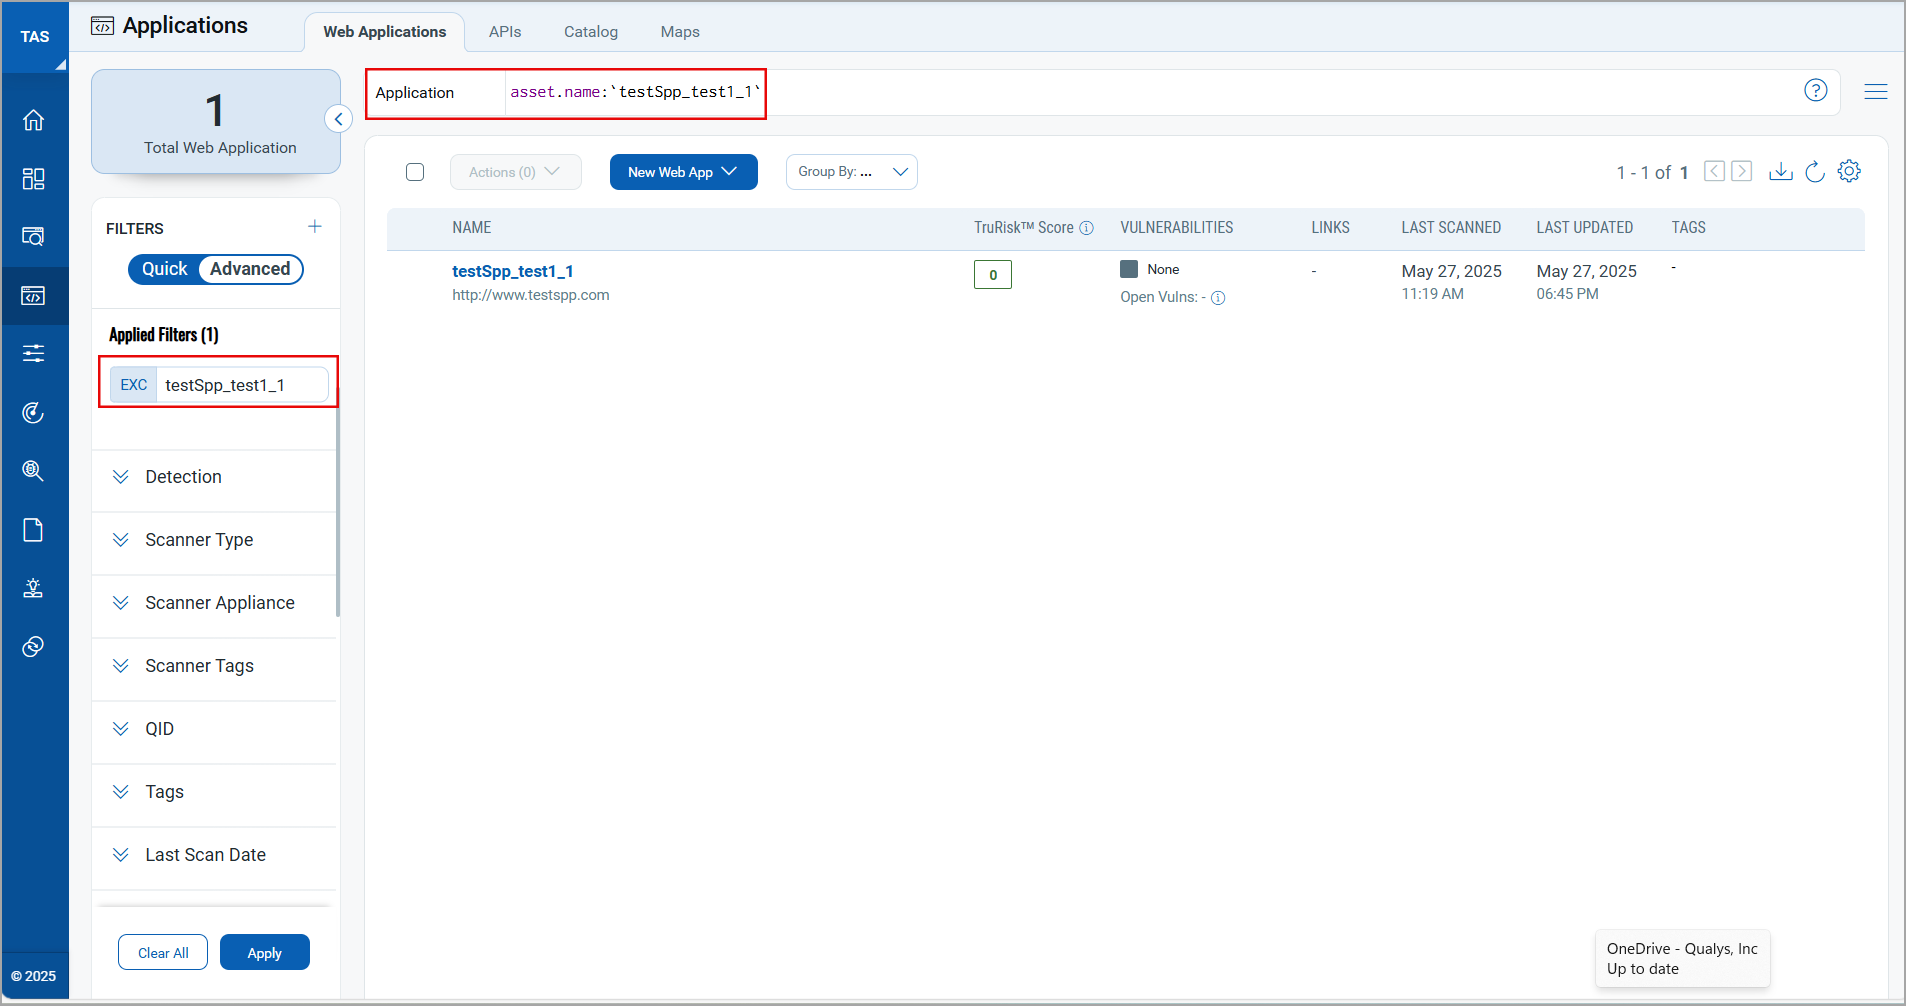Open the search help question icon
Screen dimensions: 1906x1006
(x=1815, y=90)
